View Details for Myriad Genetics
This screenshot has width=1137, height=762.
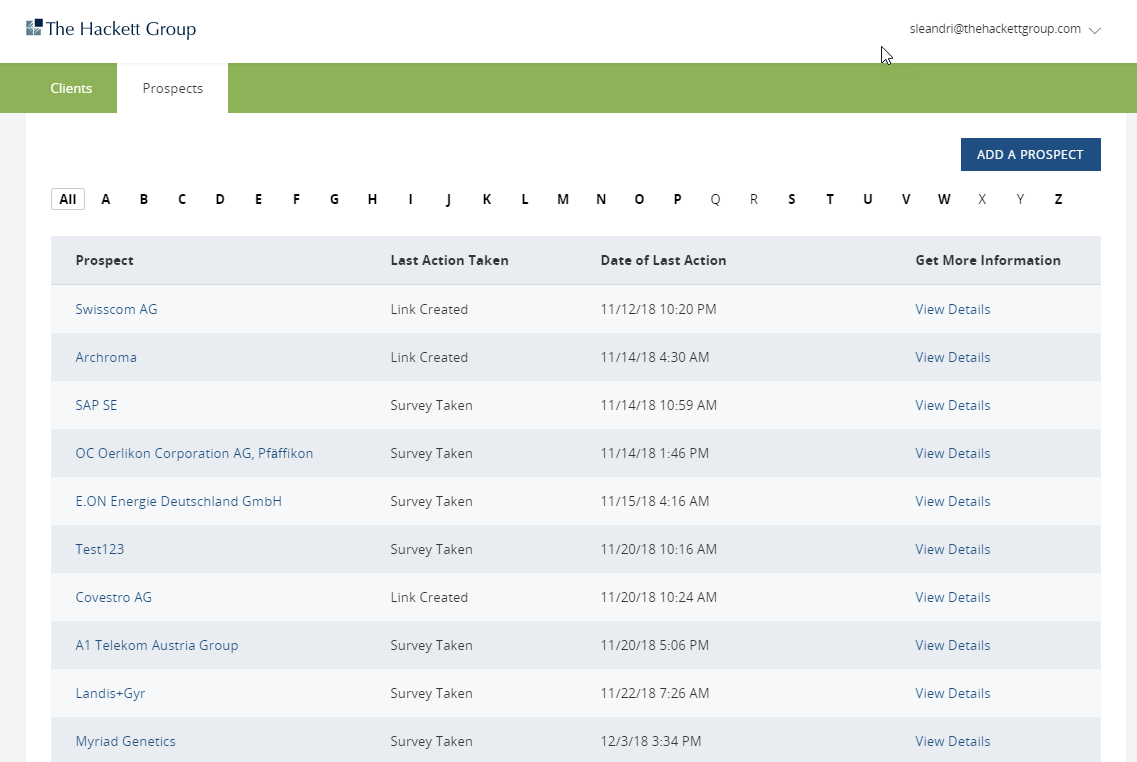click(953, 741)
